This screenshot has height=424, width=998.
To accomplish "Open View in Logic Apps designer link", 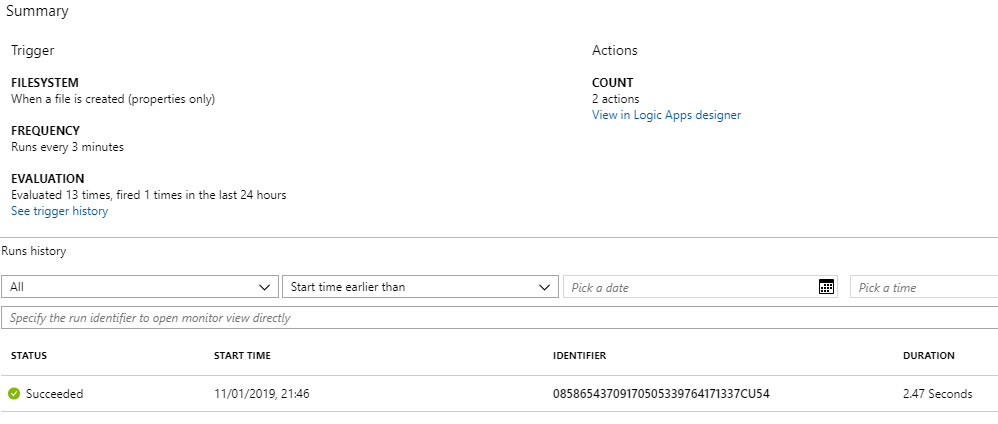I will 666,115.
